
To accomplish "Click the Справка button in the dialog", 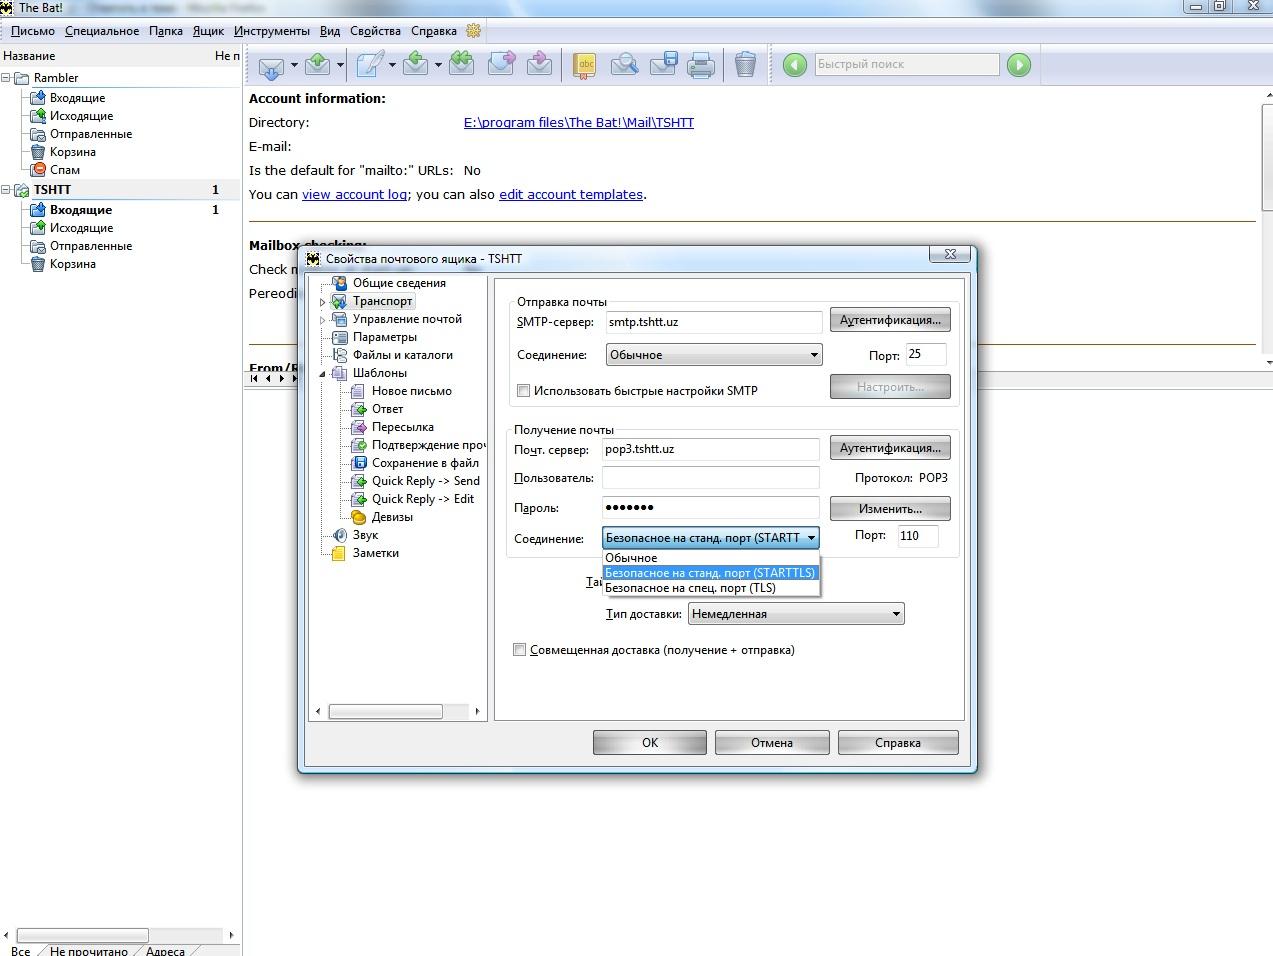I will click(x=898, y=743).
